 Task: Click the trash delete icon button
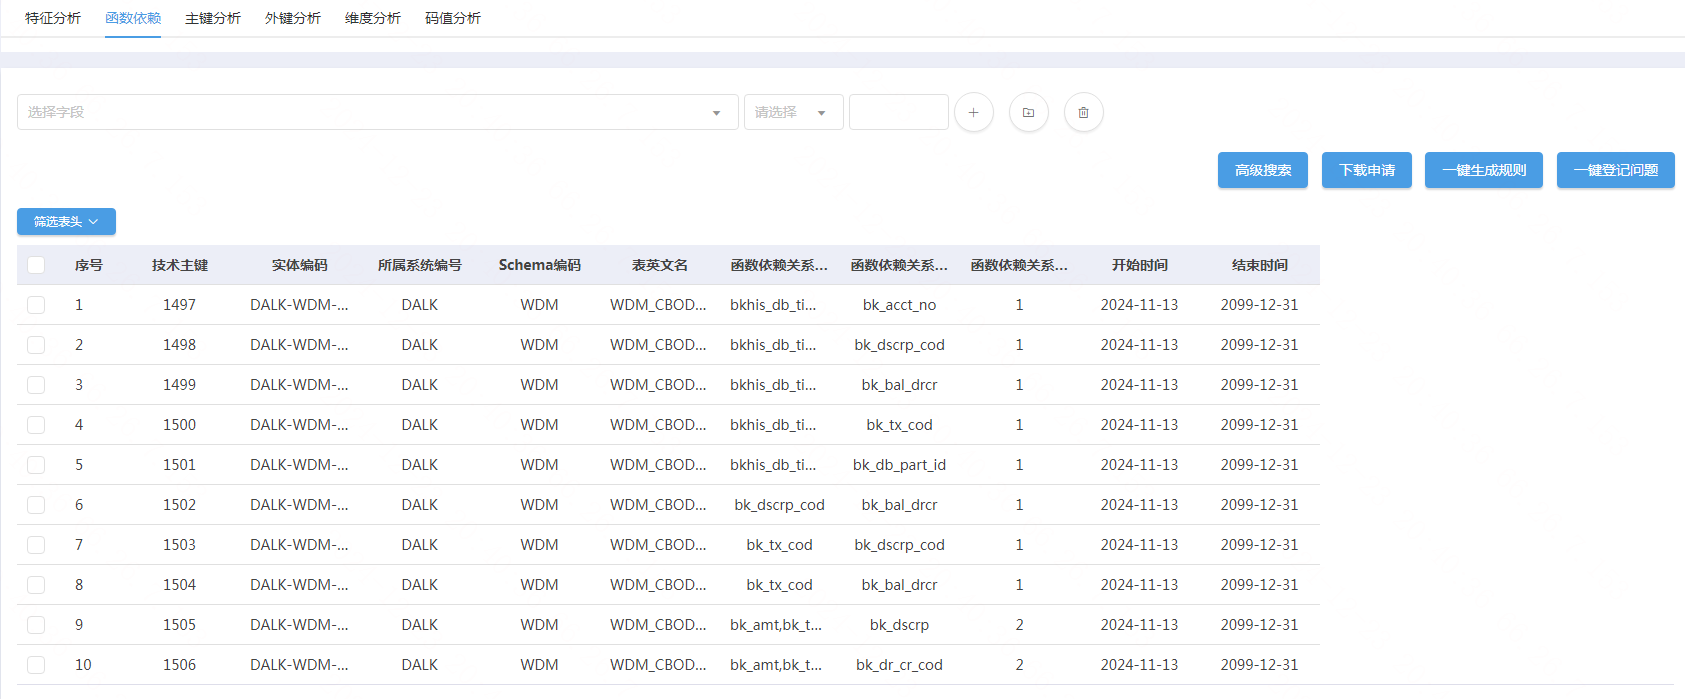1084,112
